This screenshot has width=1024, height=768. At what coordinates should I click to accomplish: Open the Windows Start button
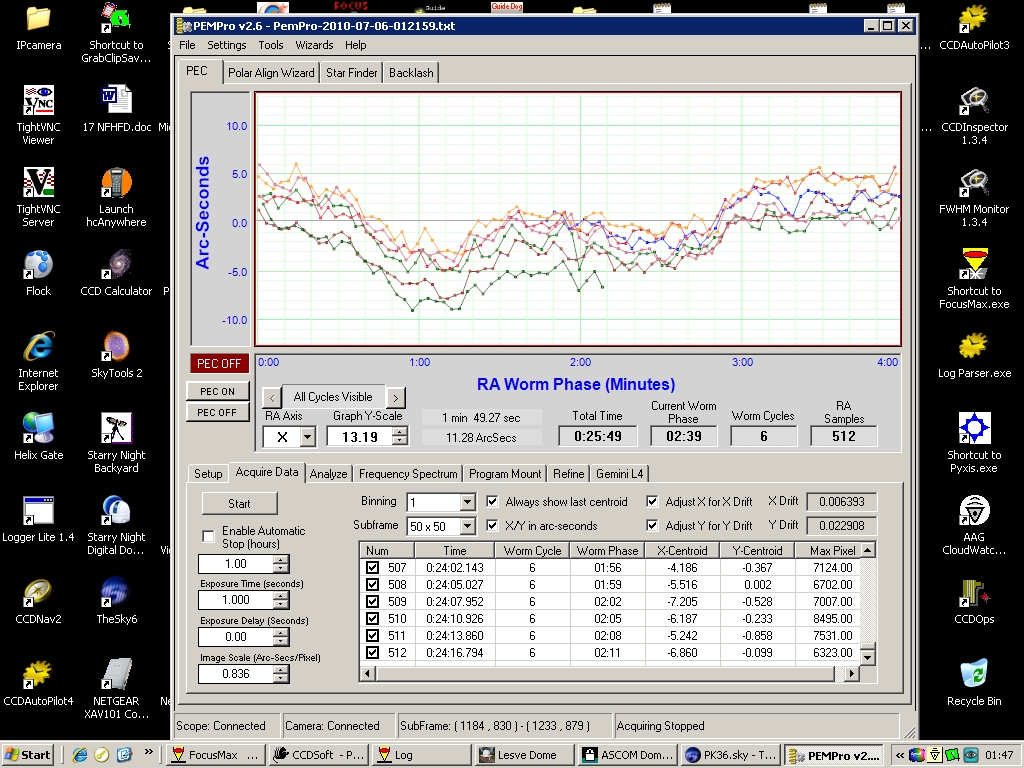(28, 755)
